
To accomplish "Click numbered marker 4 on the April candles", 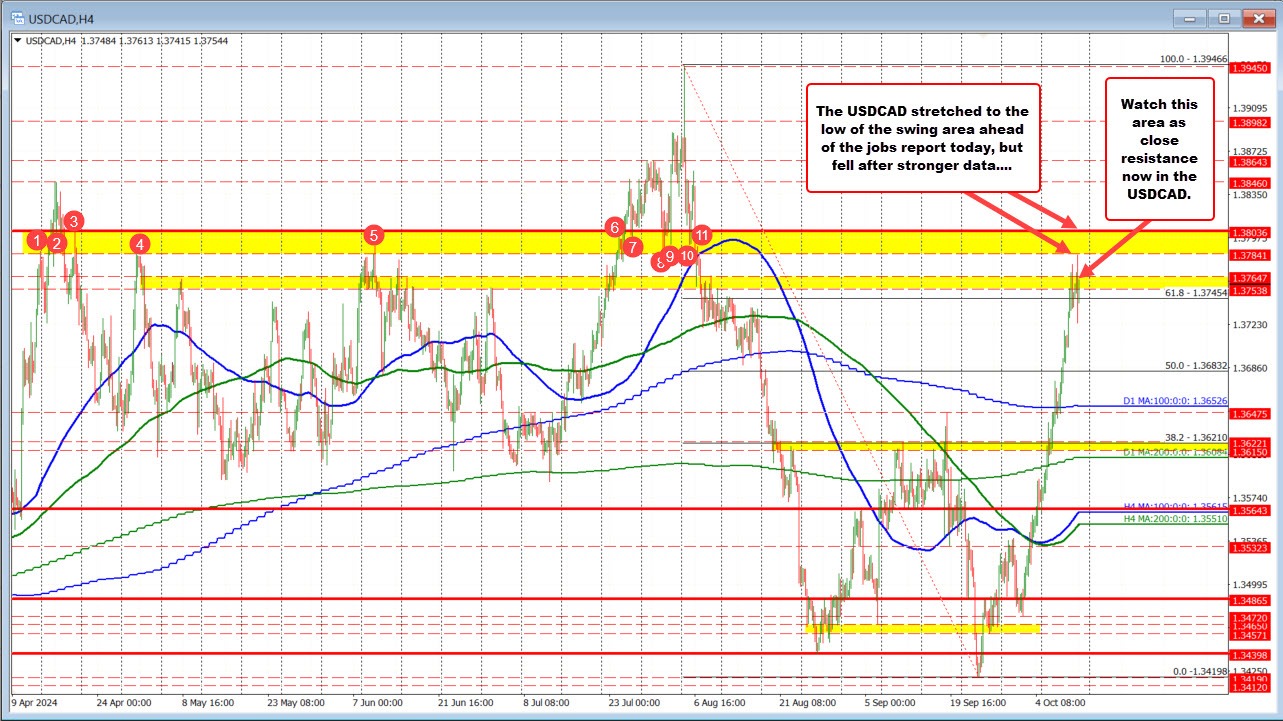I will (x=140, y=242).
